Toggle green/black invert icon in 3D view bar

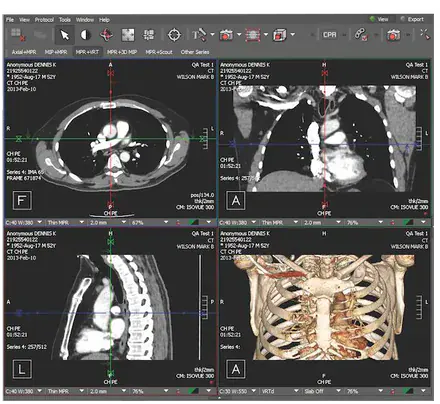tap(408, 391)
